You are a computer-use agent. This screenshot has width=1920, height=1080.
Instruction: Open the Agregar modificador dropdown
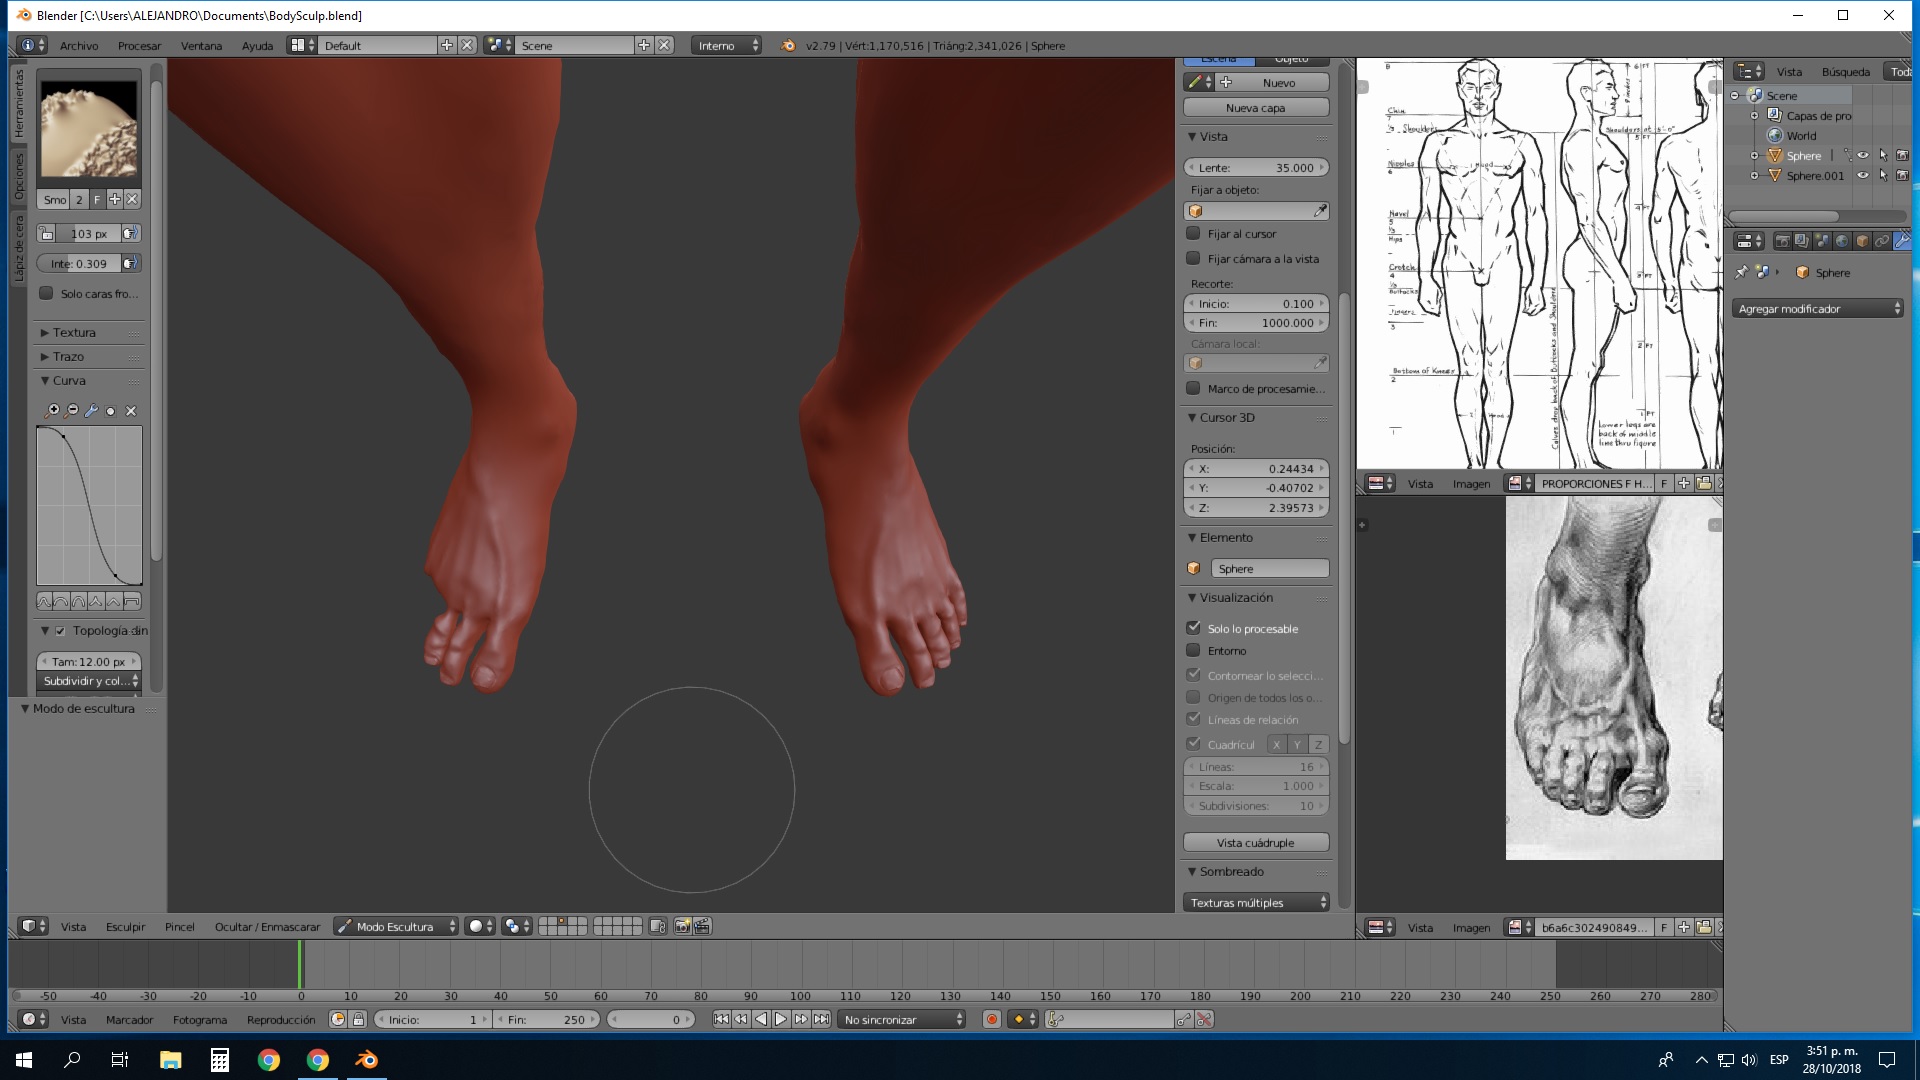tap(1817, 309)
